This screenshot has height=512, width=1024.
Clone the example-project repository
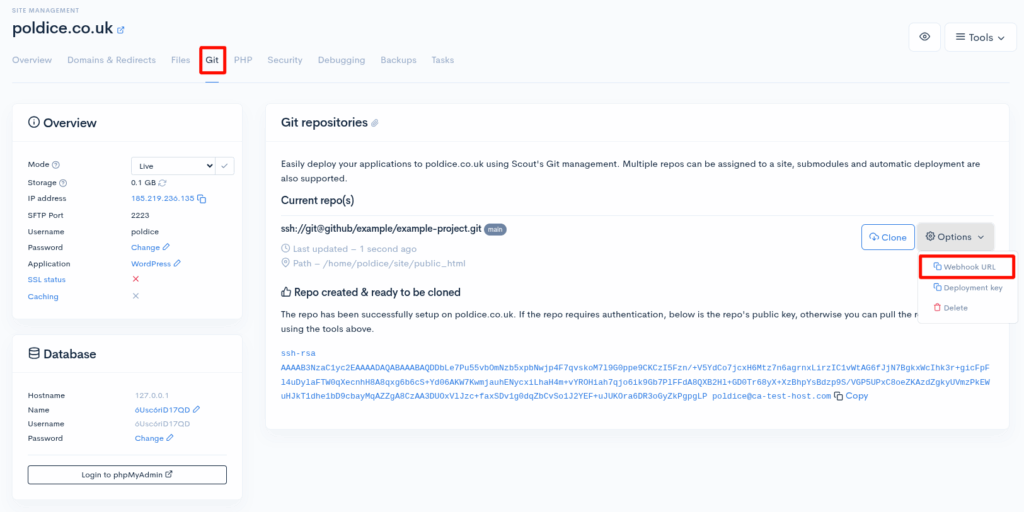[888, 237]
